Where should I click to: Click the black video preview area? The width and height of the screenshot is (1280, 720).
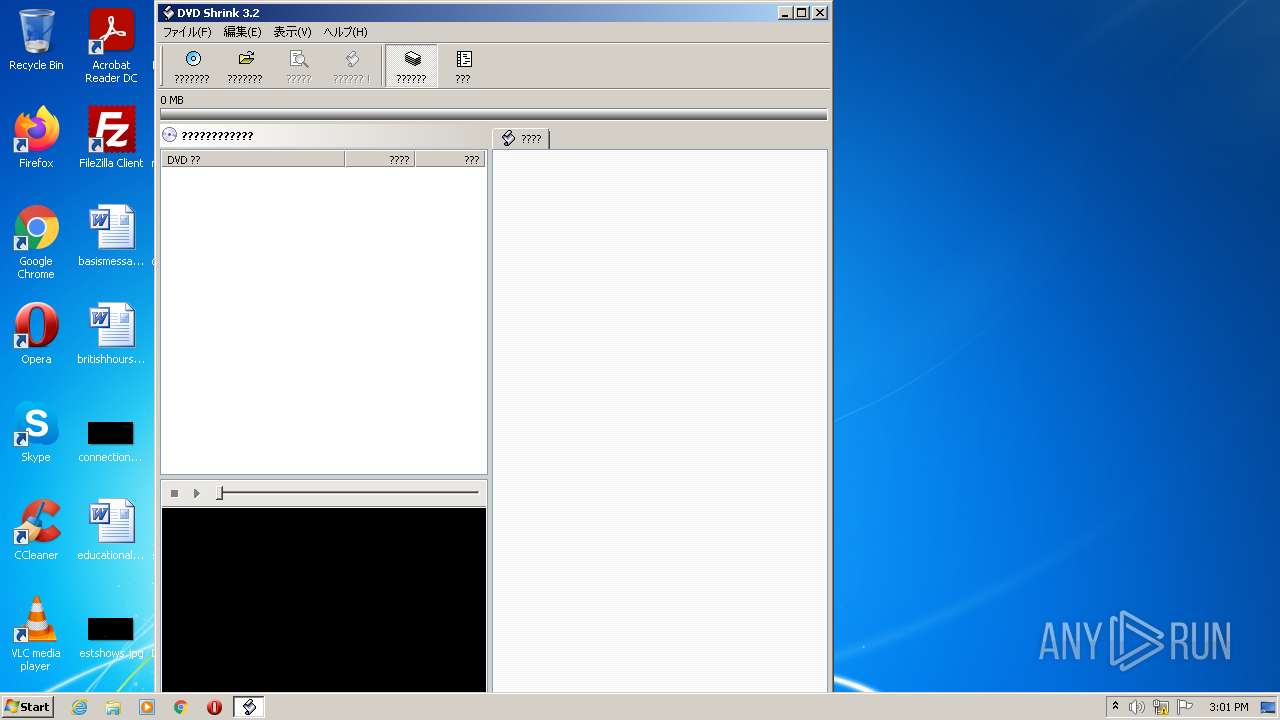(324, 599)
